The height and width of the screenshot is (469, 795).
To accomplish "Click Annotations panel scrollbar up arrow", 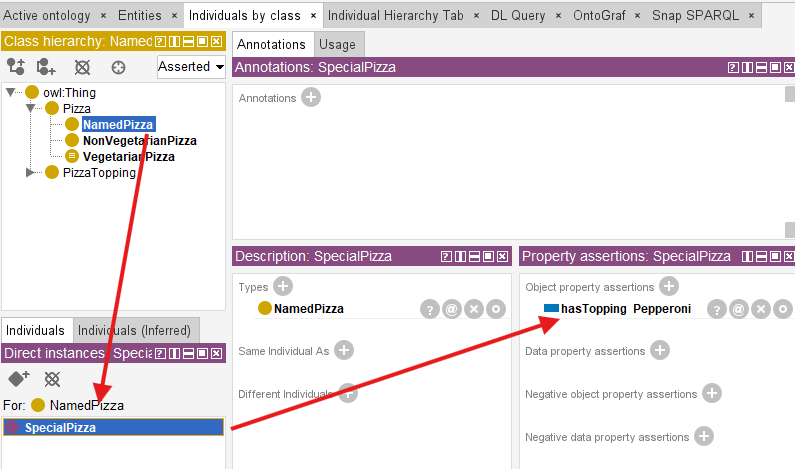I will (x=790, y=94).
